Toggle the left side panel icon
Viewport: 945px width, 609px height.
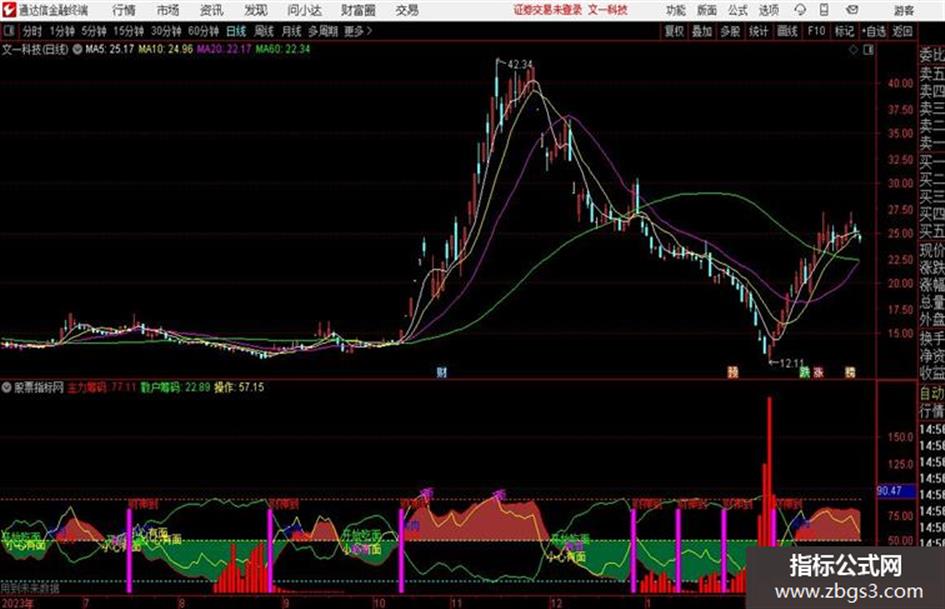click(8, 31)
